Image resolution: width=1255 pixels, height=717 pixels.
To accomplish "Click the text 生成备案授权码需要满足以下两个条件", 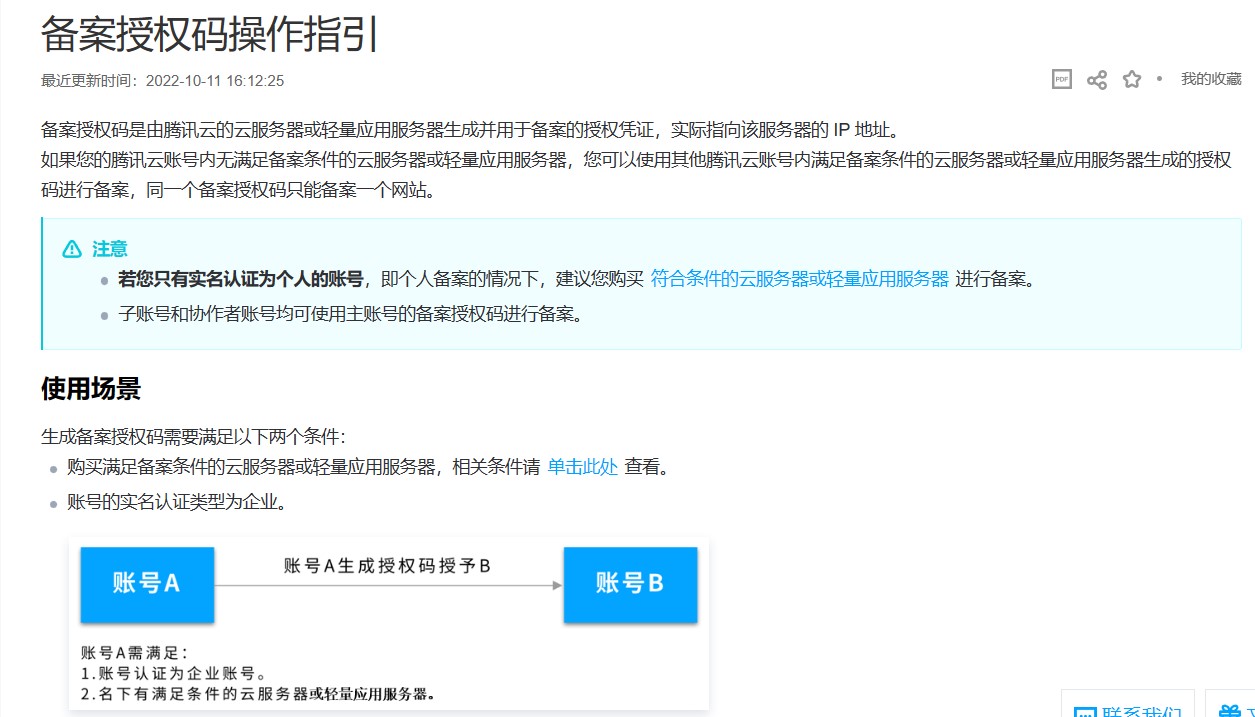I will point(193,436).
